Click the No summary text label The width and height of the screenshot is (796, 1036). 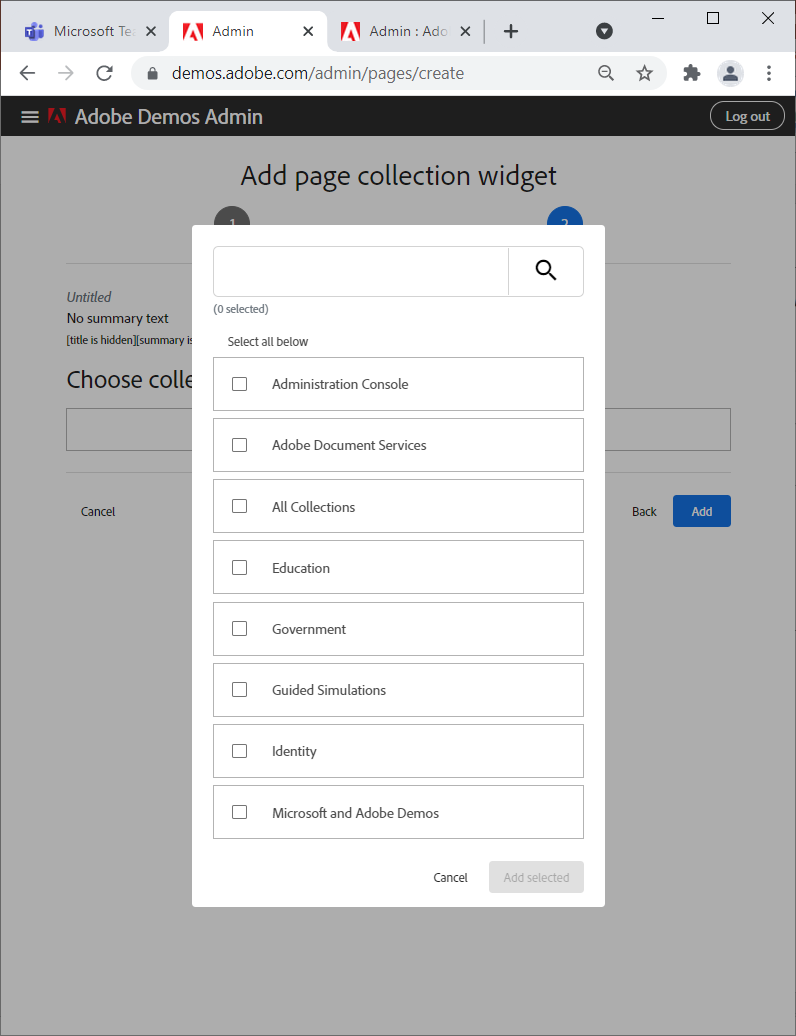tap(118, 318)
